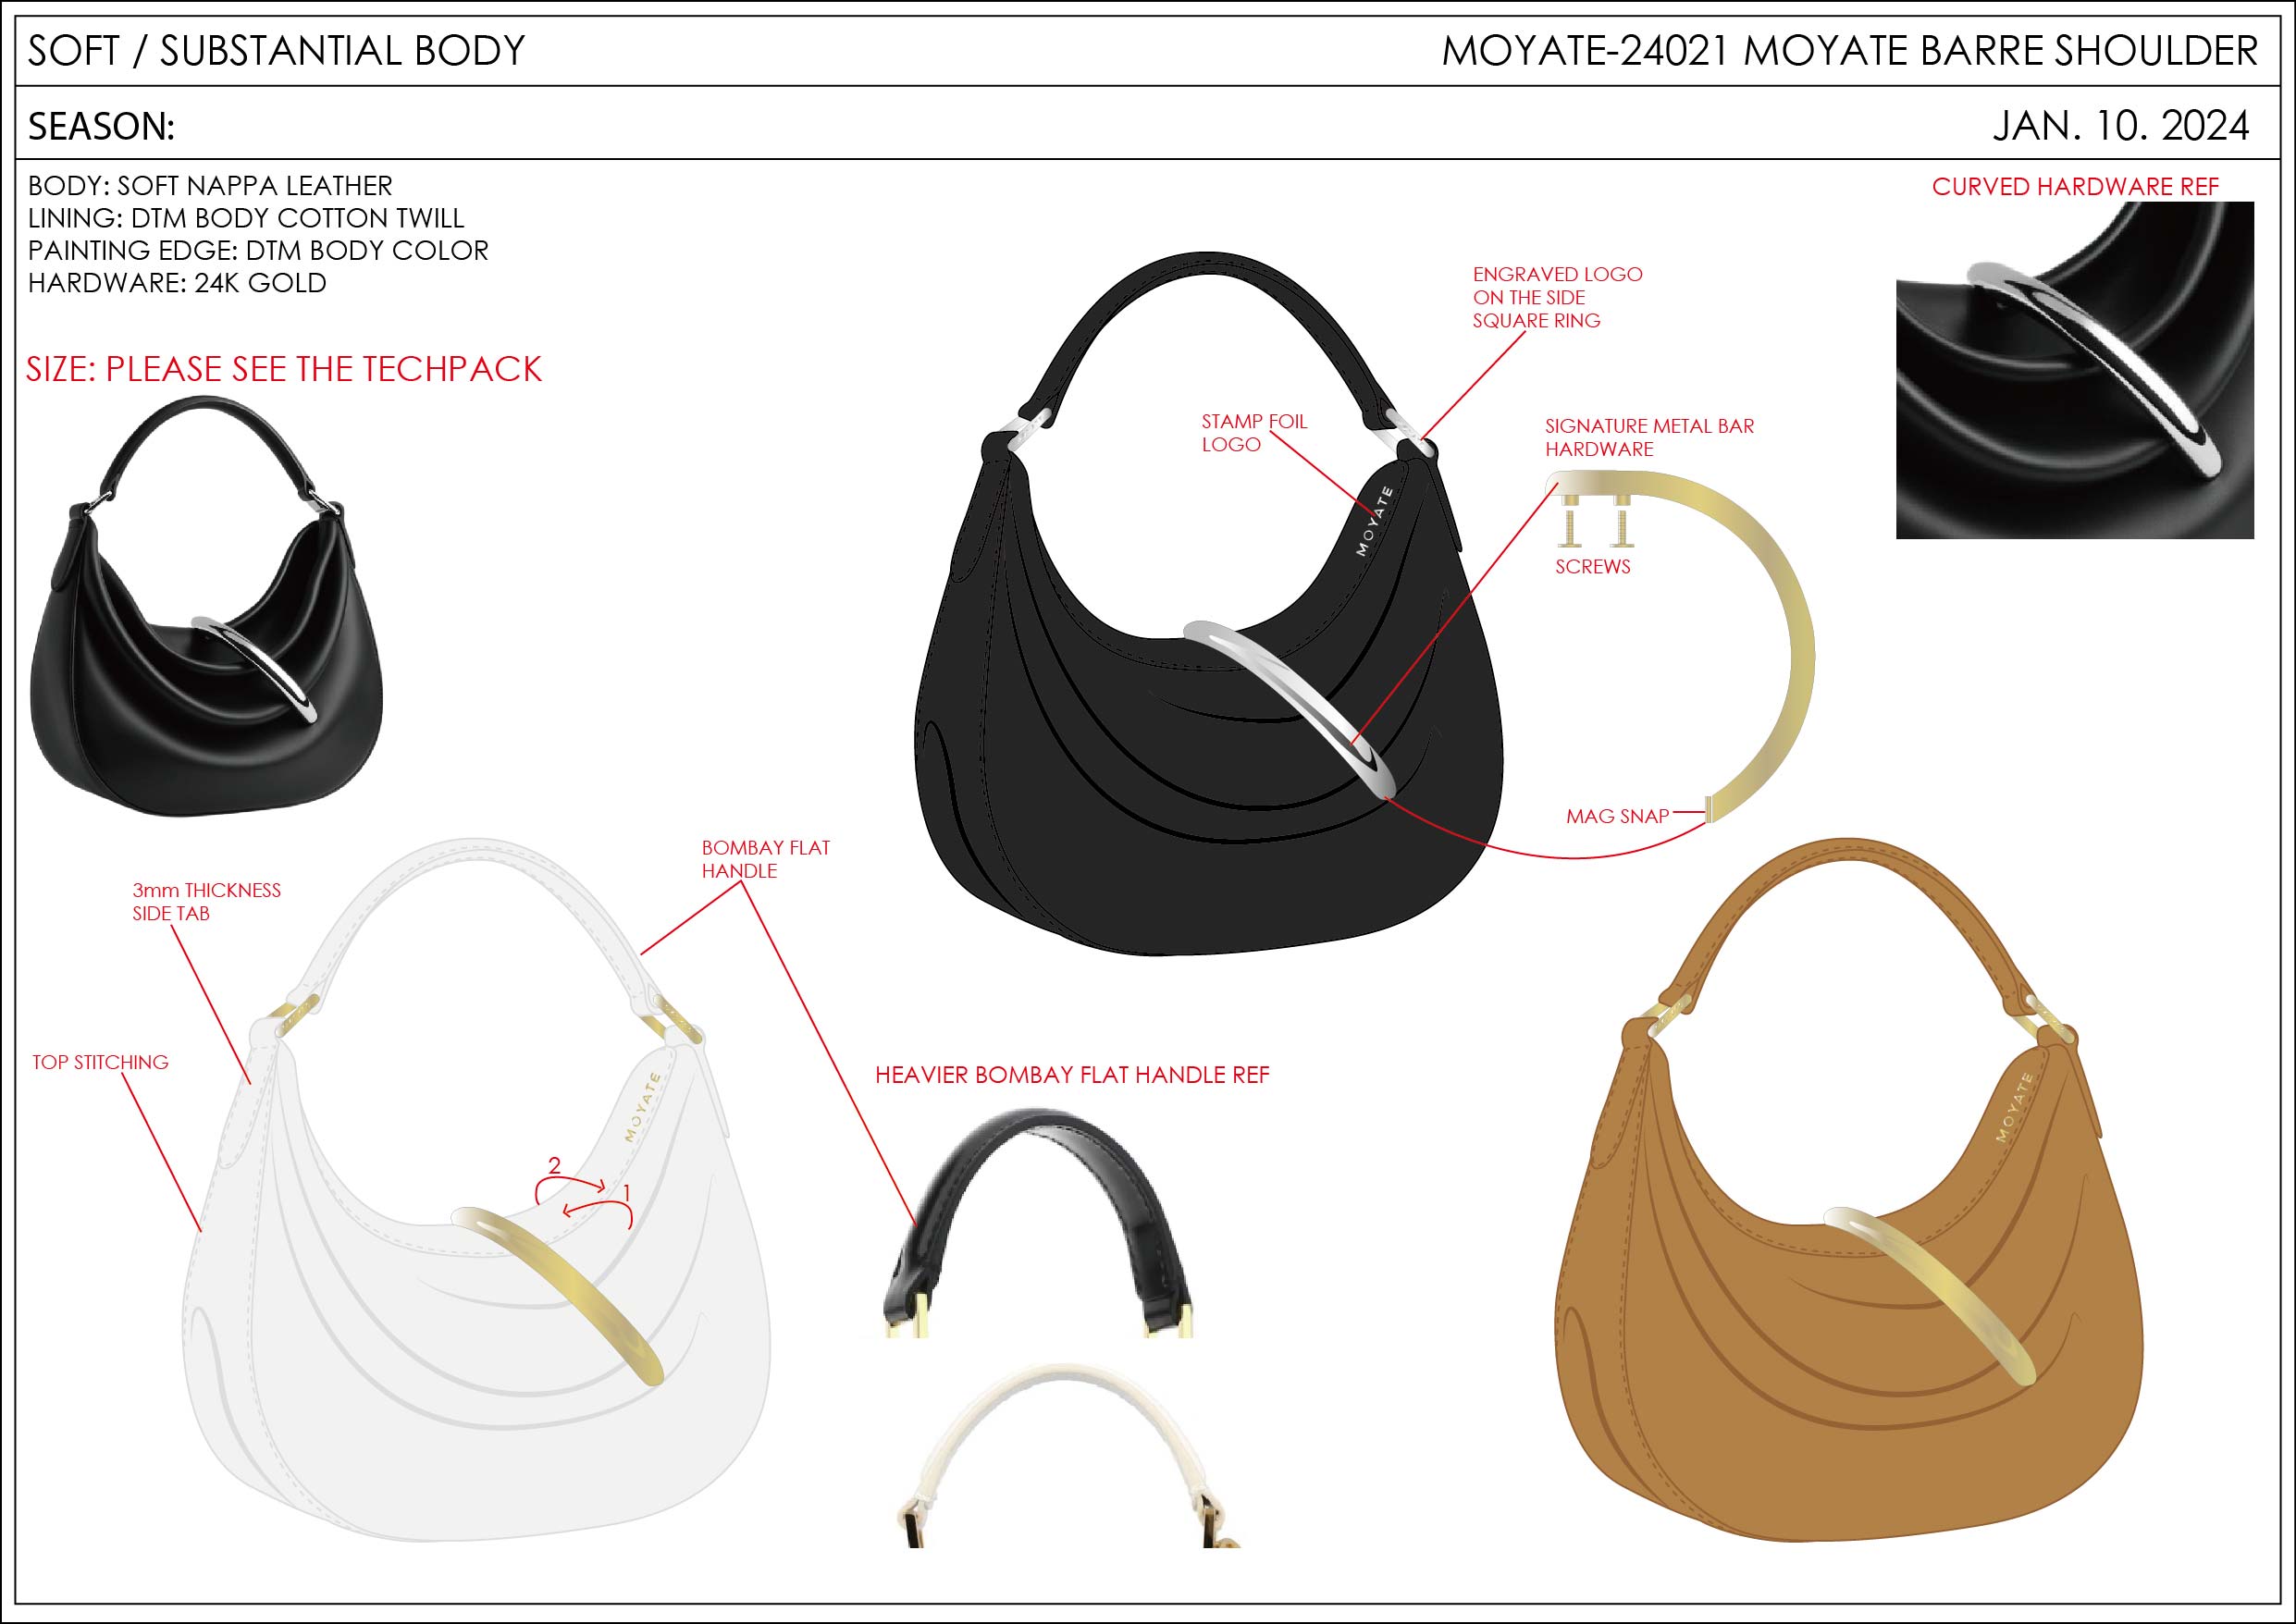Click the 'ENGRAVED LOGO ON THE SIDE SQUARE RING' annotation
This screenshot has width=2296, height=1624.
[1557, 297]
